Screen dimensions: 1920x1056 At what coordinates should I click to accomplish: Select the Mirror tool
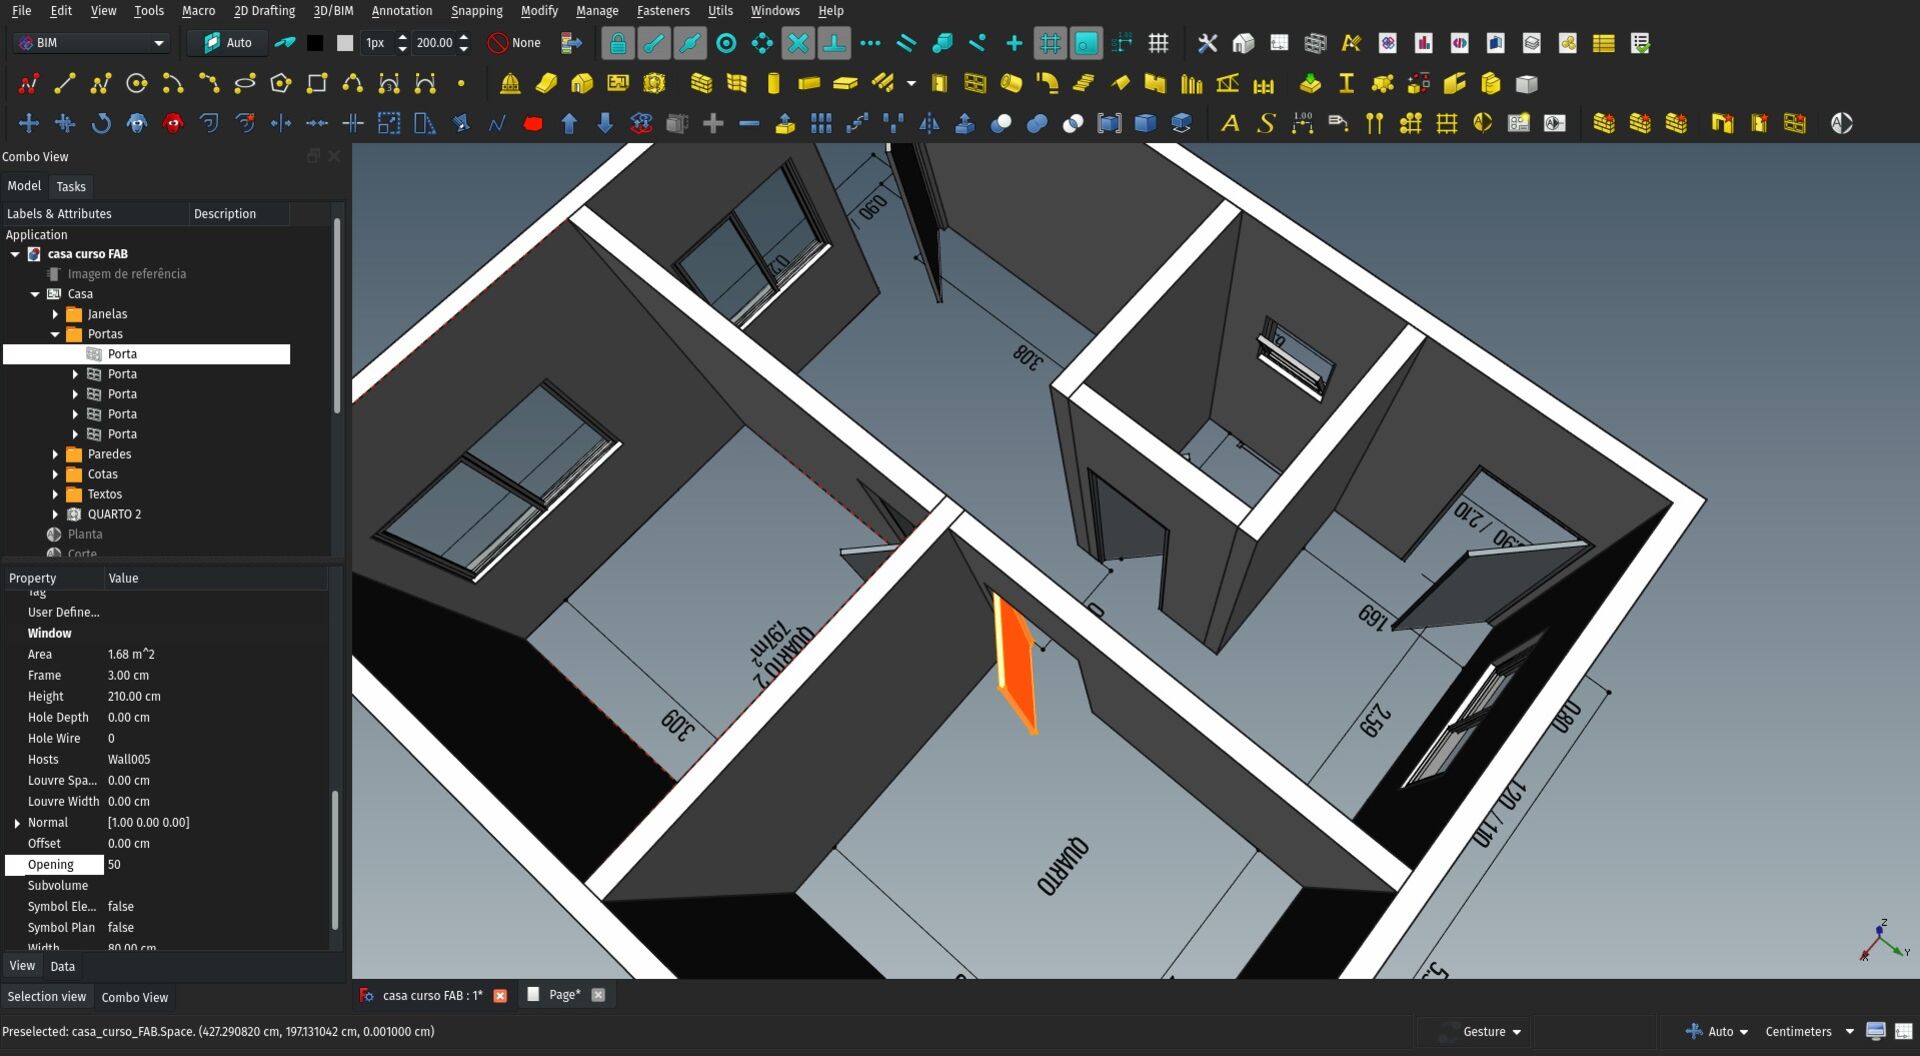pos(929,124)
